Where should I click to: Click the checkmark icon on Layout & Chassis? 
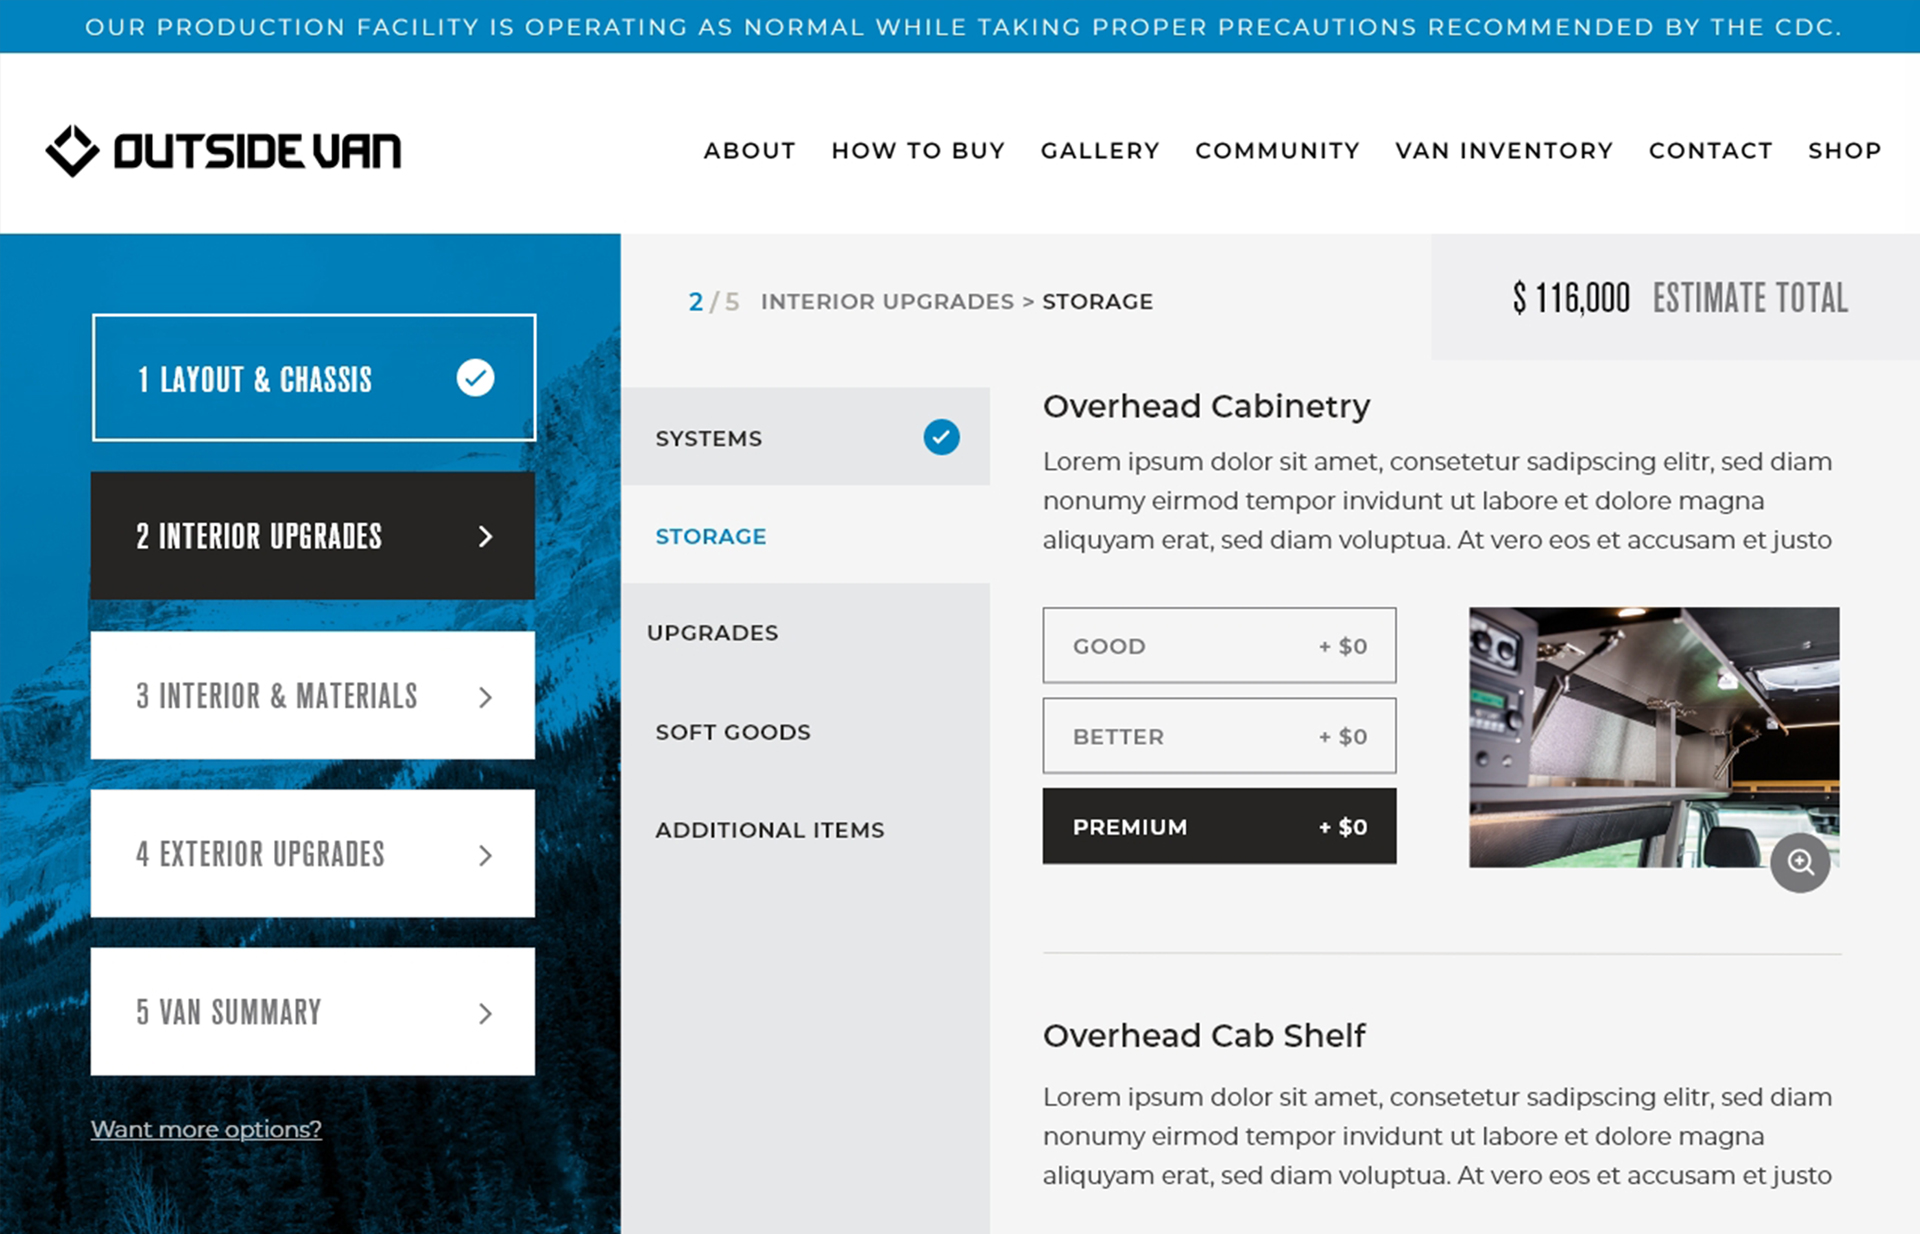pos(475,378)
